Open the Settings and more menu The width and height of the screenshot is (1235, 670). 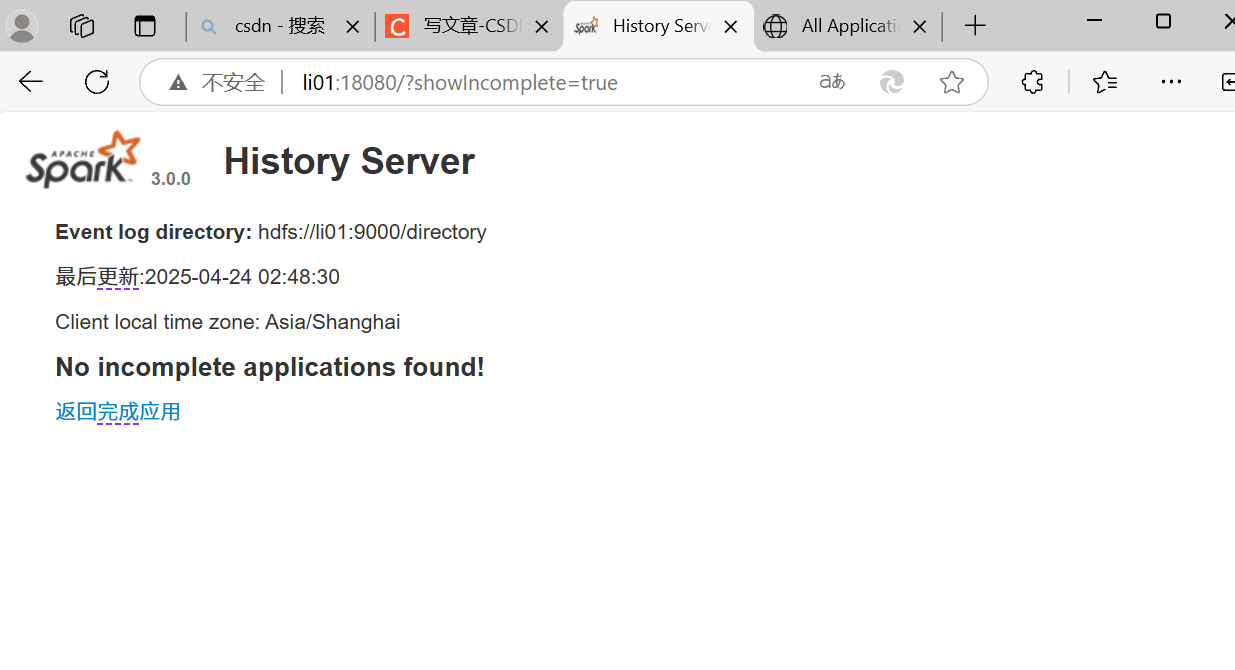tap(1171, 82)
